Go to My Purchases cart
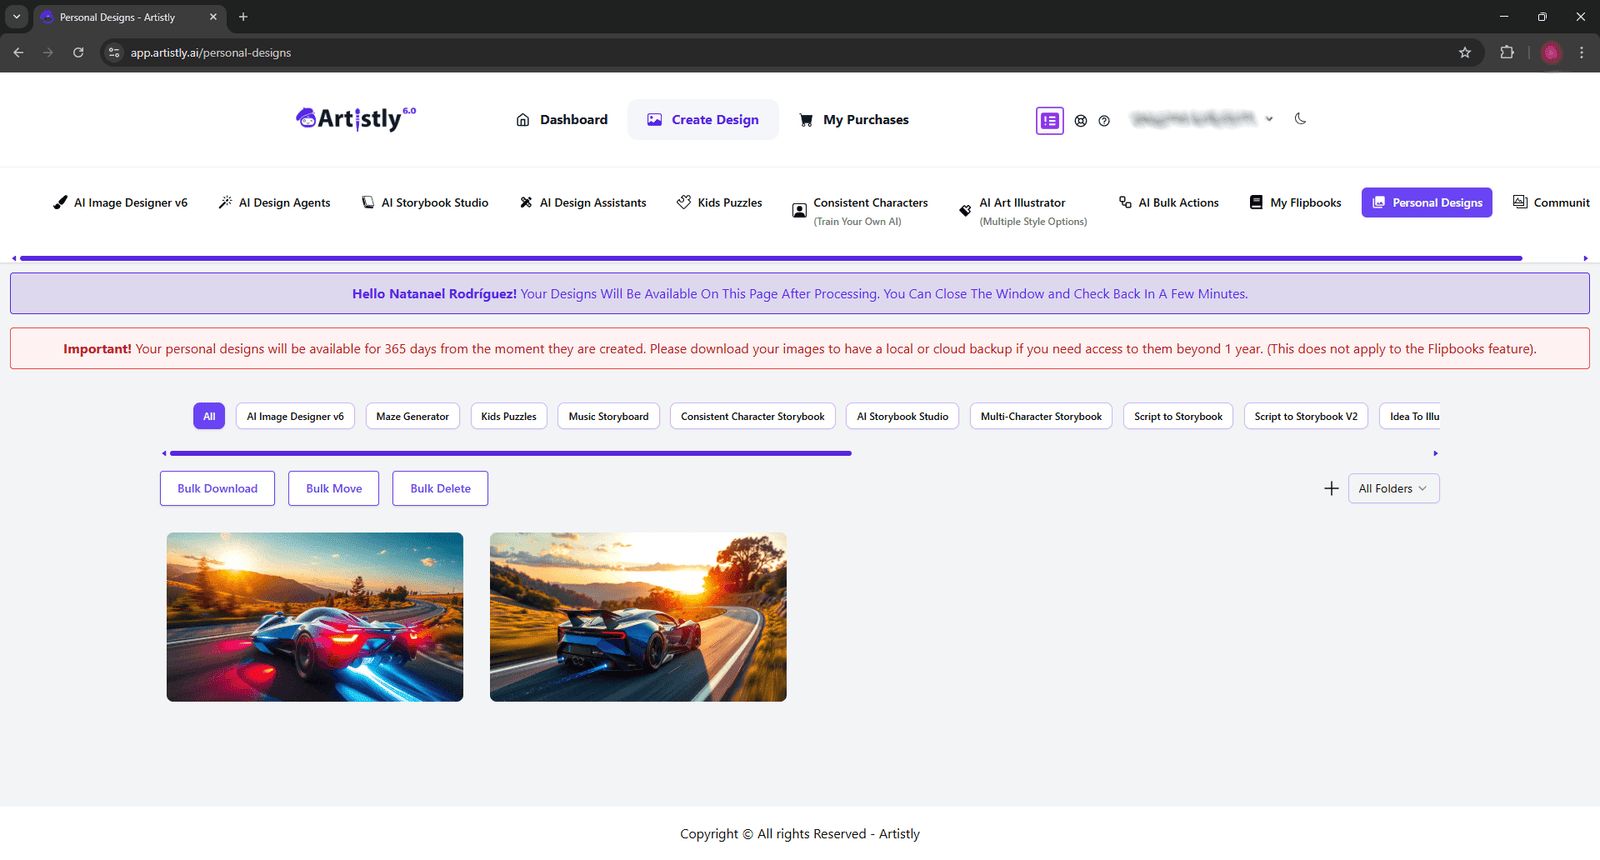The width and height of the screenshot is (1600, 860). [x=854, y=120]
